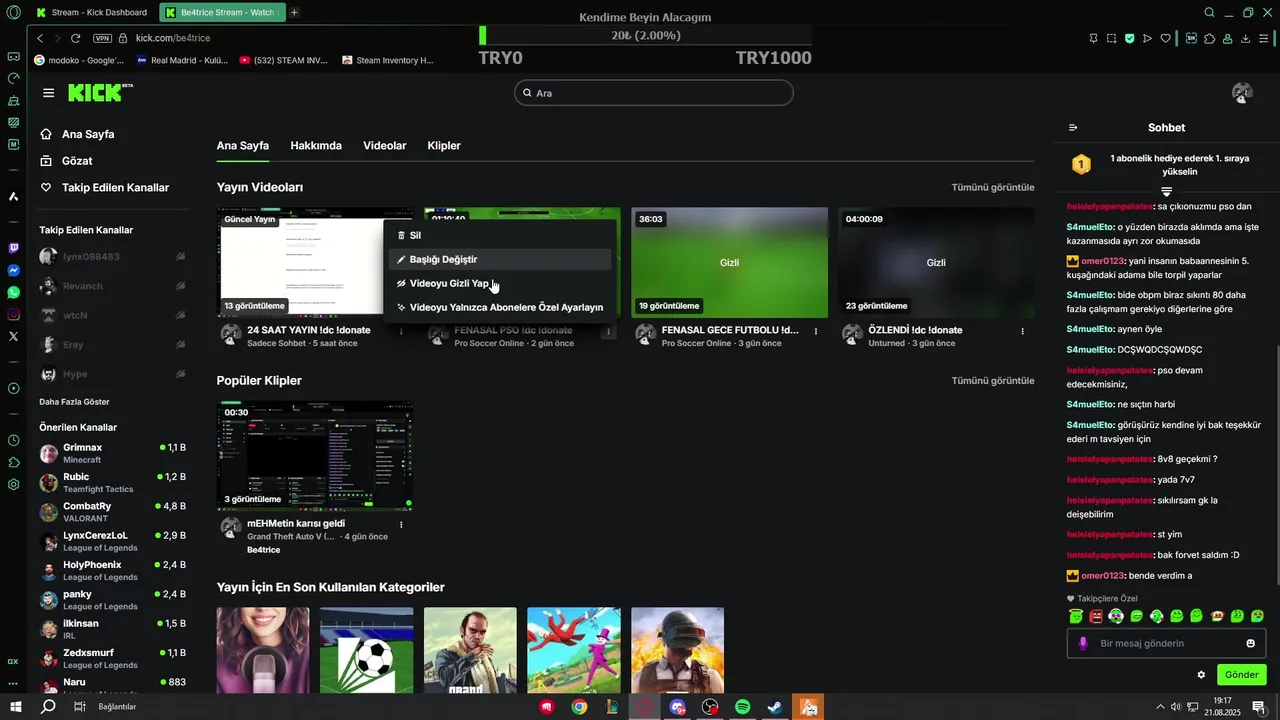1280x720 pixels.
Task: Click the Kick search field 'Ara'
Action: (x=654, y=93)
